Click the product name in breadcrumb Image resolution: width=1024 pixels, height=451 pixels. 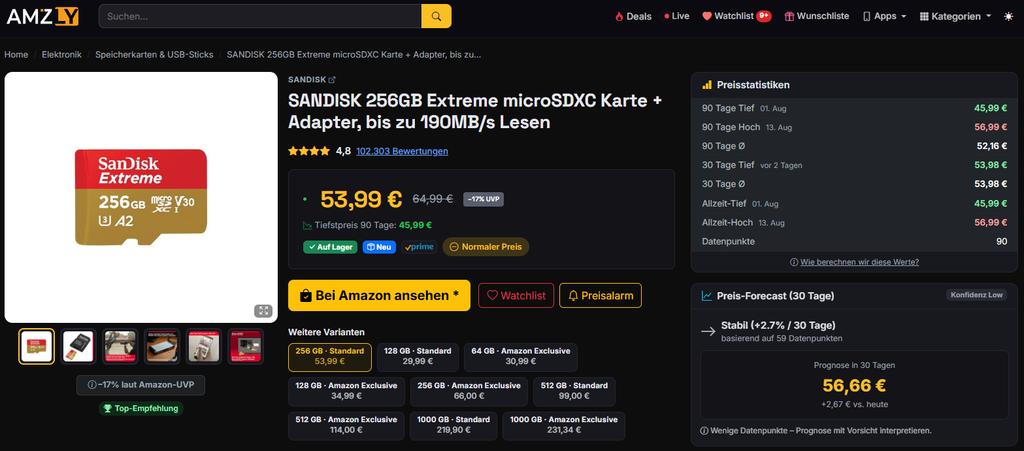click(354, 54)
